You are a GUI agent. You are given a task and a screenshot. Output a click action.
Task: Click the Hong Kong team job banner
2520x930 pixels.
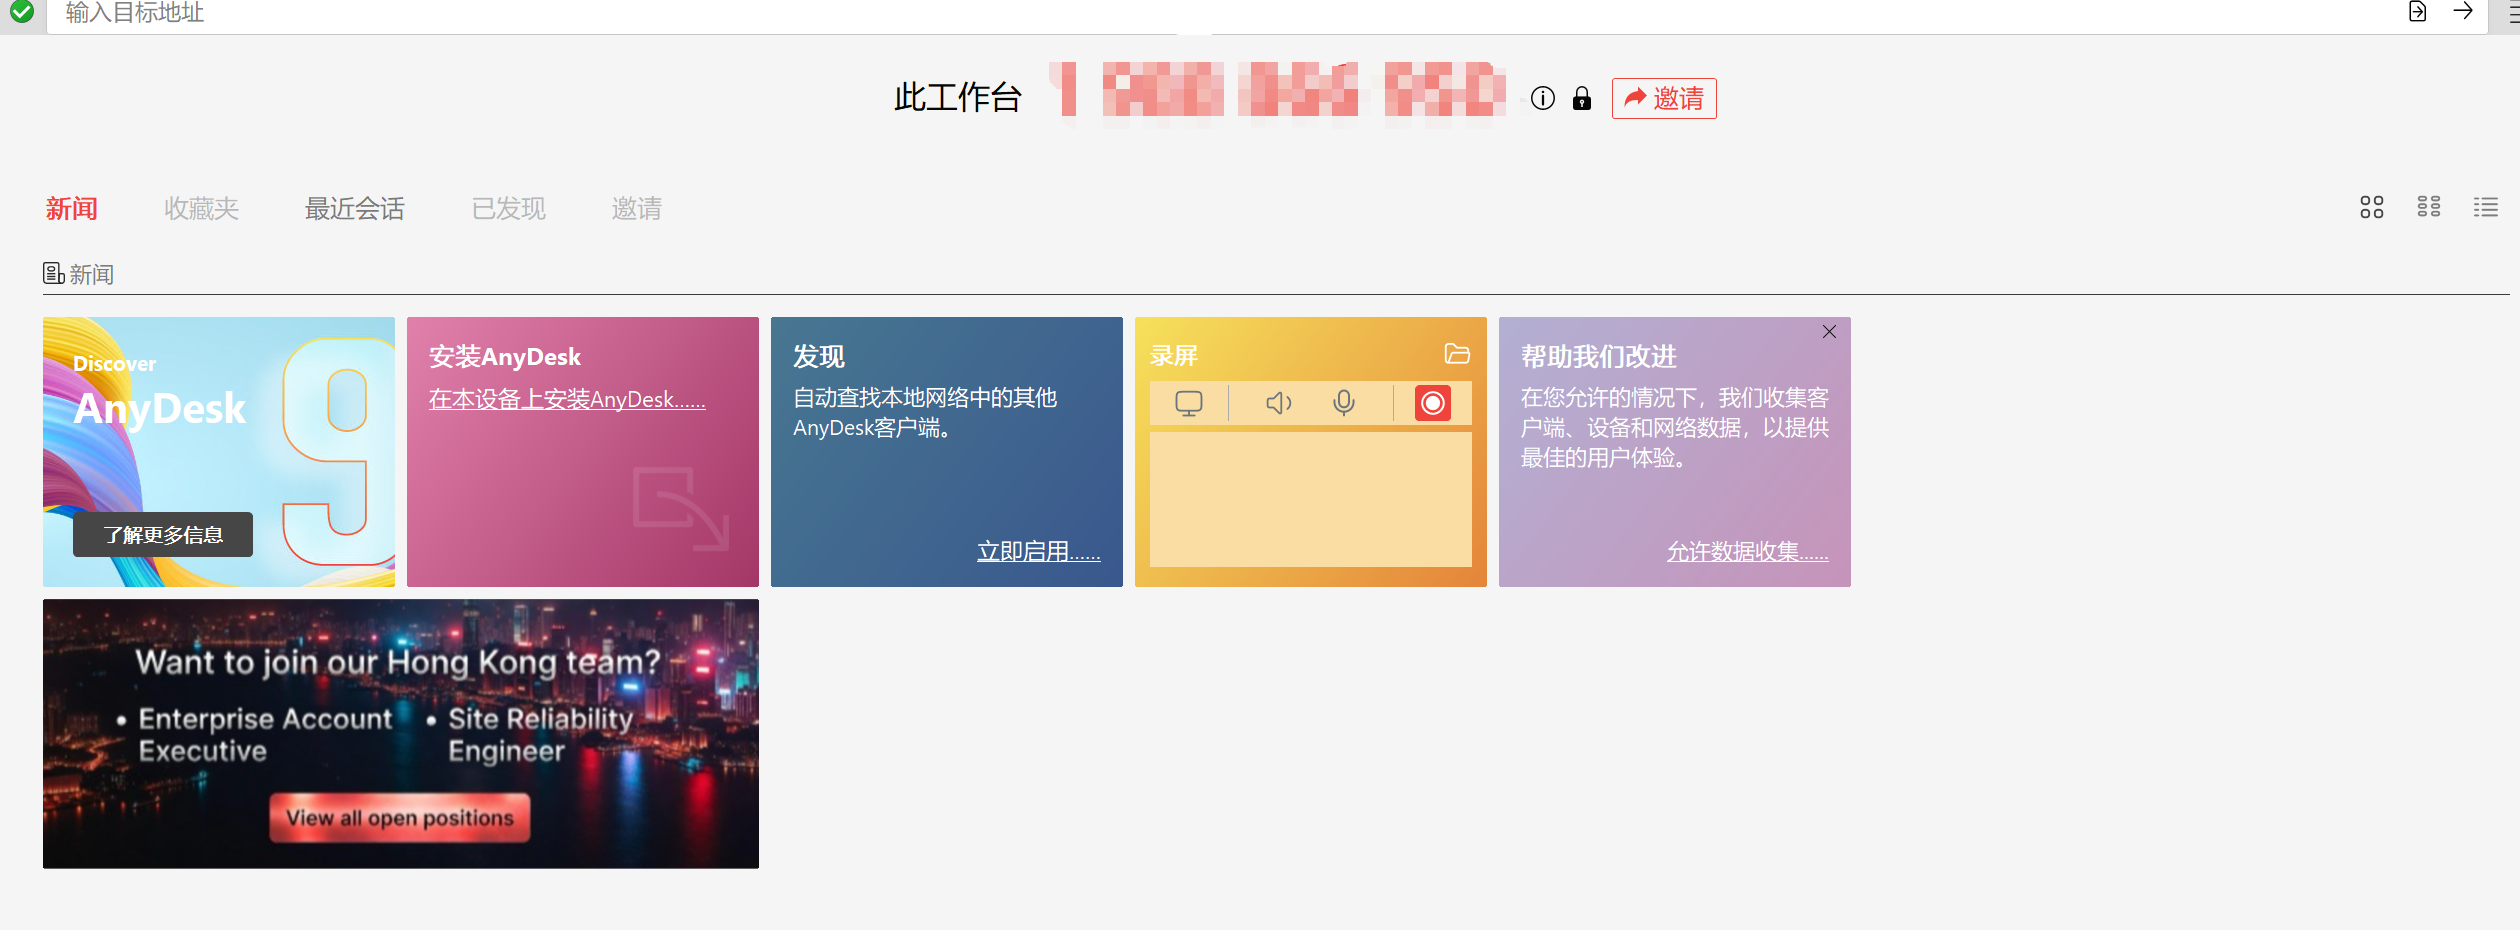click(401, 734)
